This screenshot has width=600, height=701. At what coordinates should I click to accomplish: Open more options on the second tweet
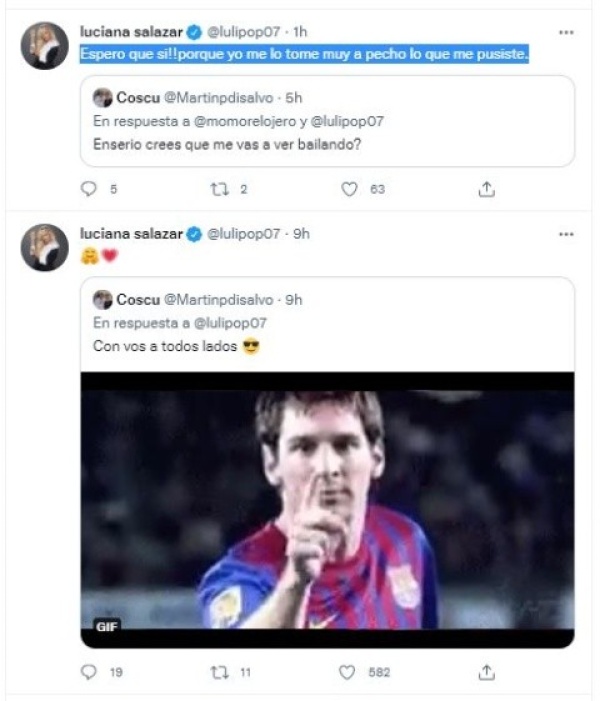pyautogui.click(x=566, y=234)
